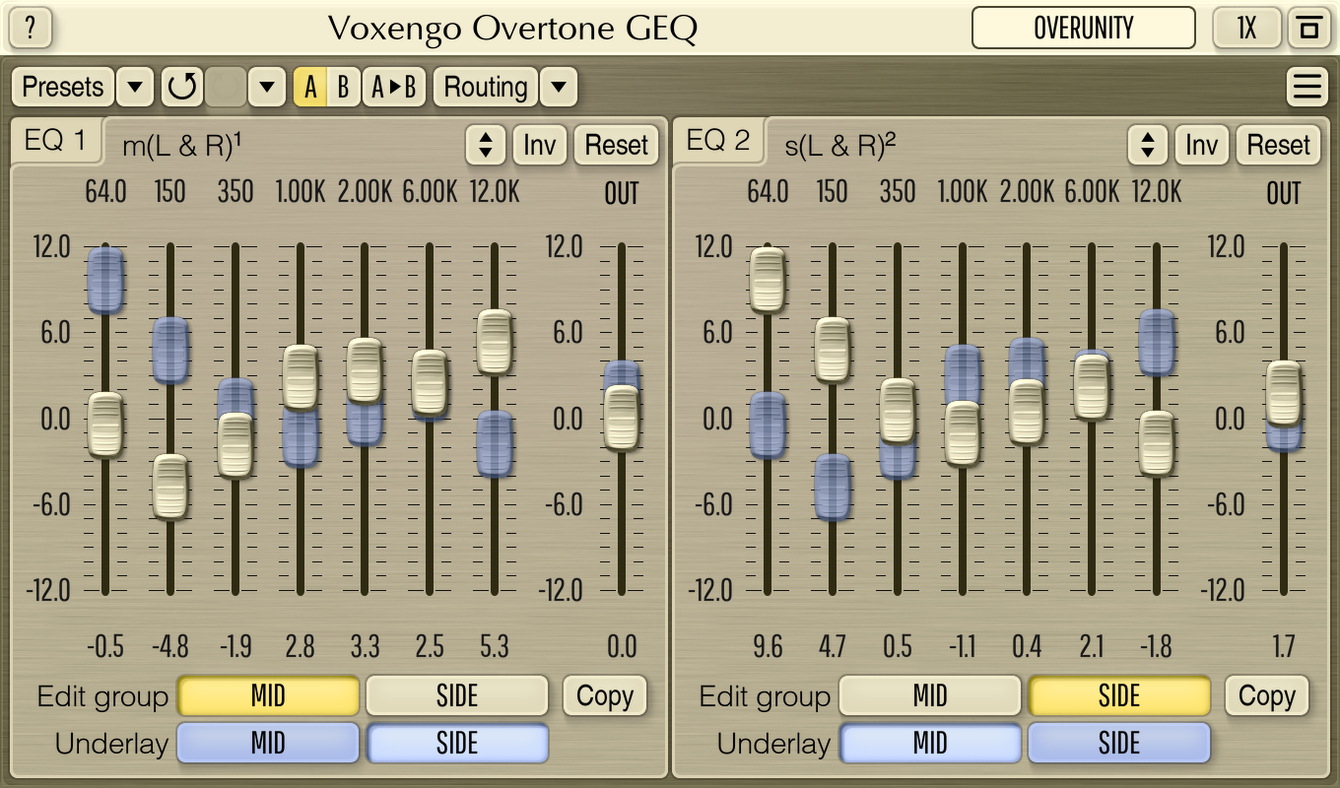This screenshot has height=788, width=1340.
Task: Toggle MID underlay in EQ 1
Action: (268, 743)
